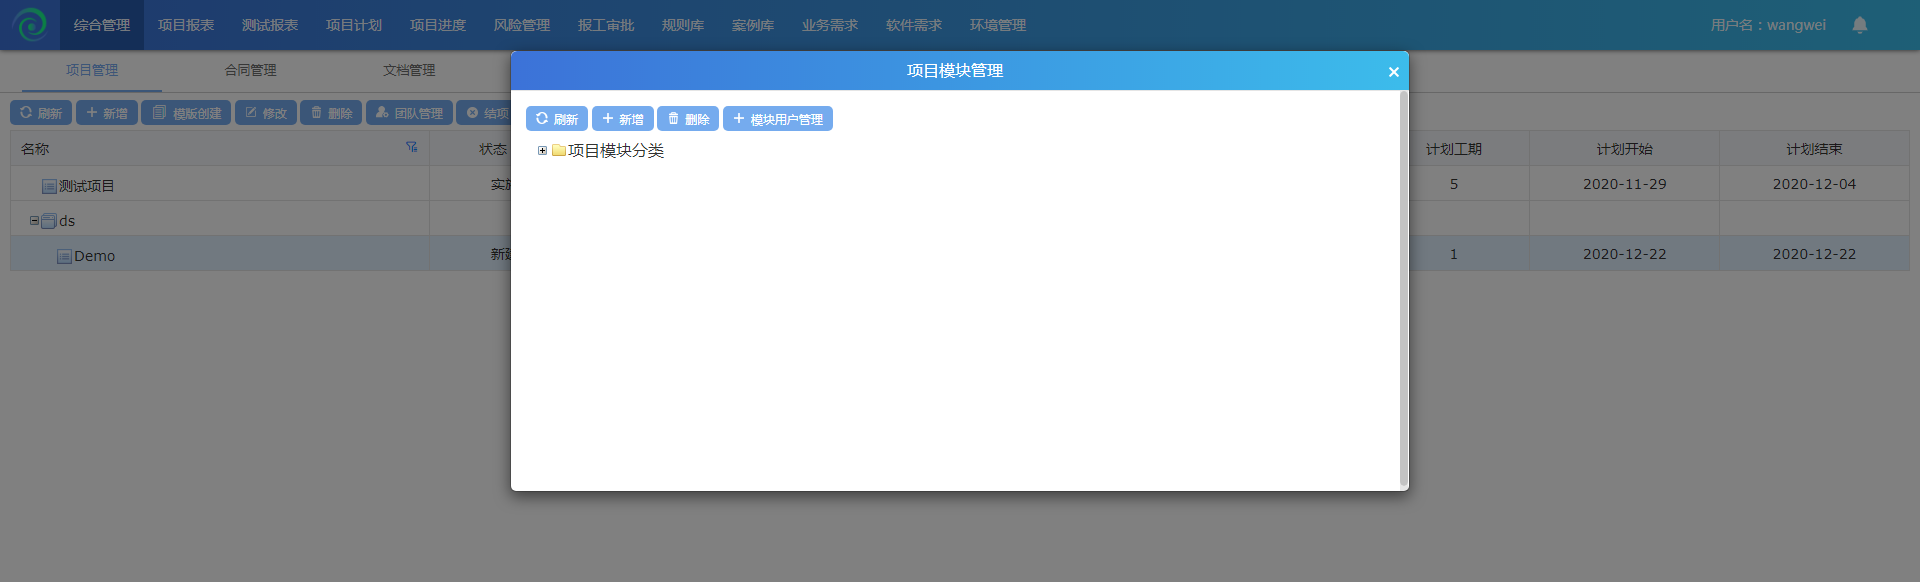Viewport: 1920px width, 582px height.
Task: Open the 业务需求 menu
Action: (x=830, y=25)
